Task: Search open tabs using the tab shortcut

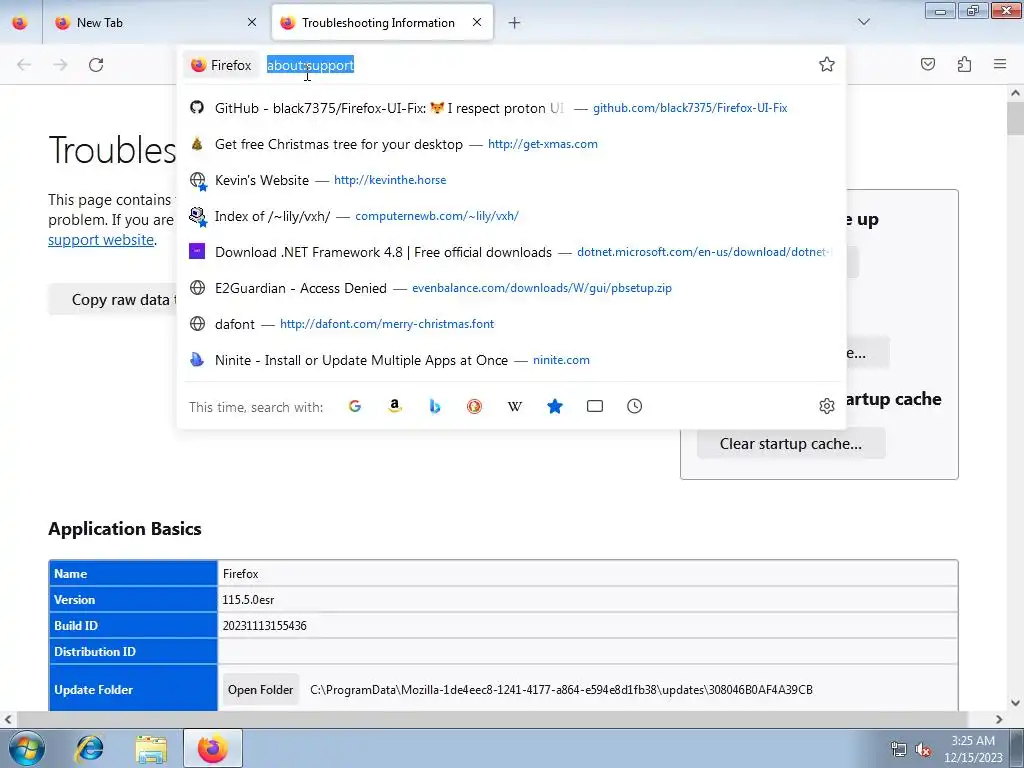Action: 594,406
